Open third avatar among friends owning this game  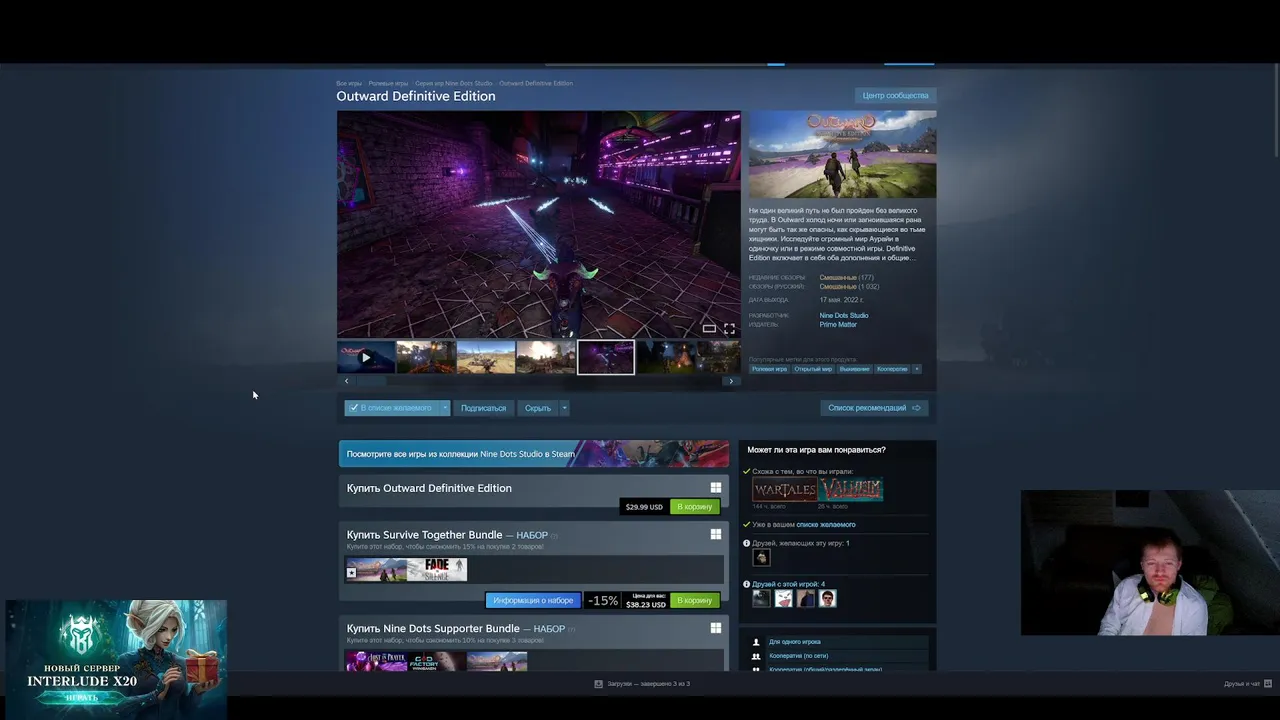(805, 599)
